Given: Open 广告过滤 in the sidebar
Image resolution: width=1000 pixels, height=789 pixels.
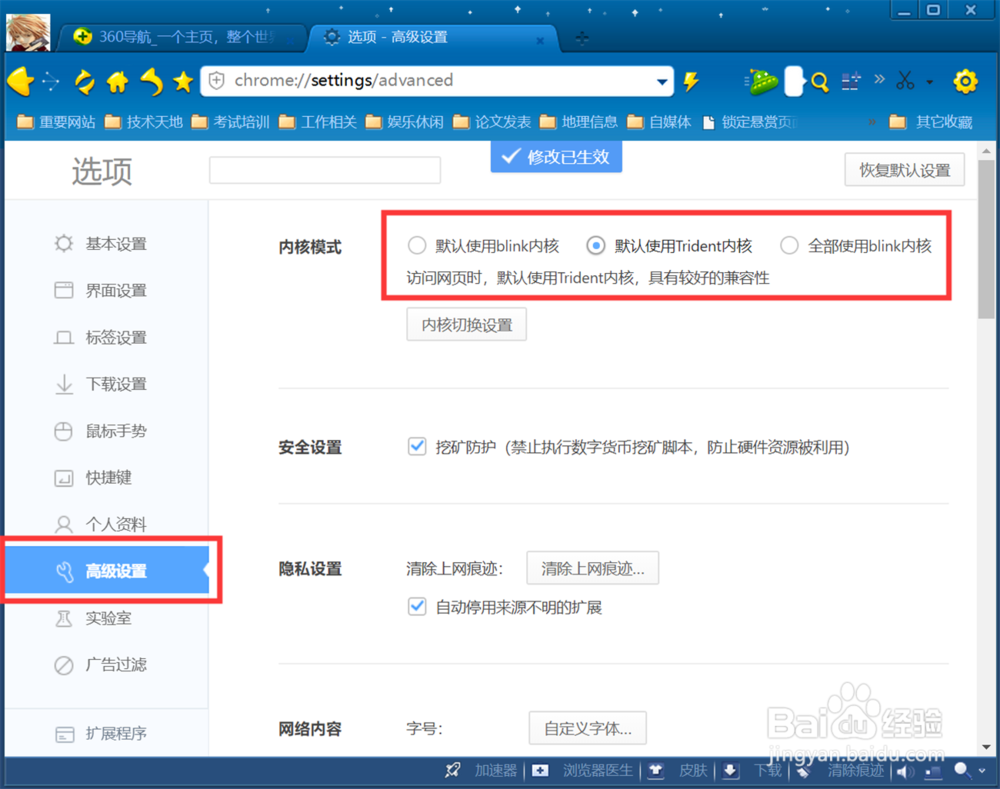Looking at the screenshot, I should tap(106, 665).
